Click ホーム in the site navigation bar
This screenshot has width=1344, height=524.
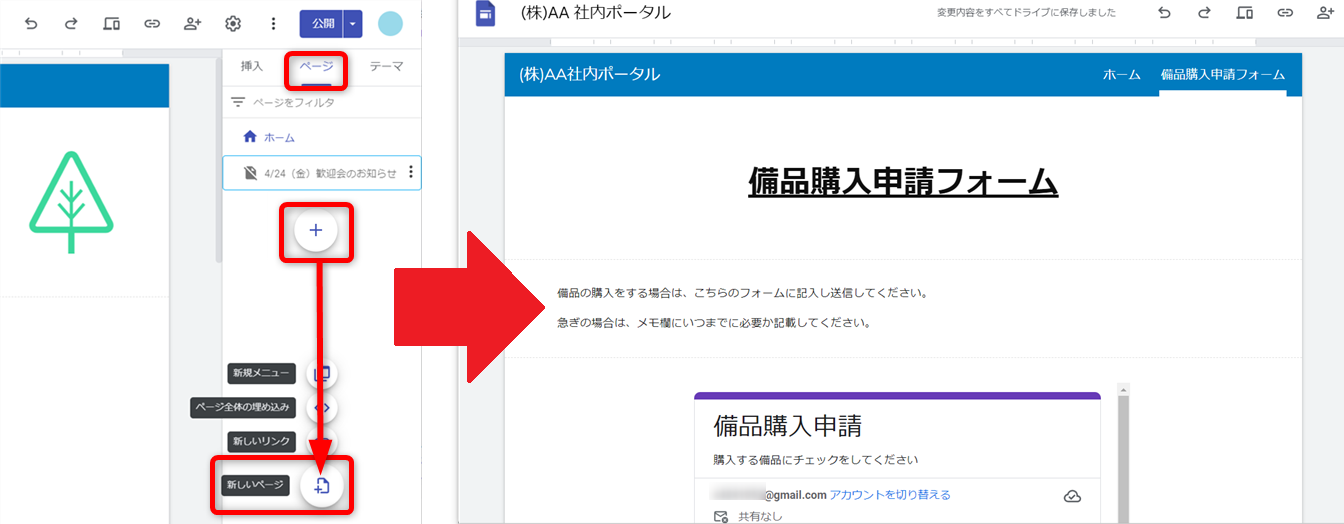(x=1121, y=75)
